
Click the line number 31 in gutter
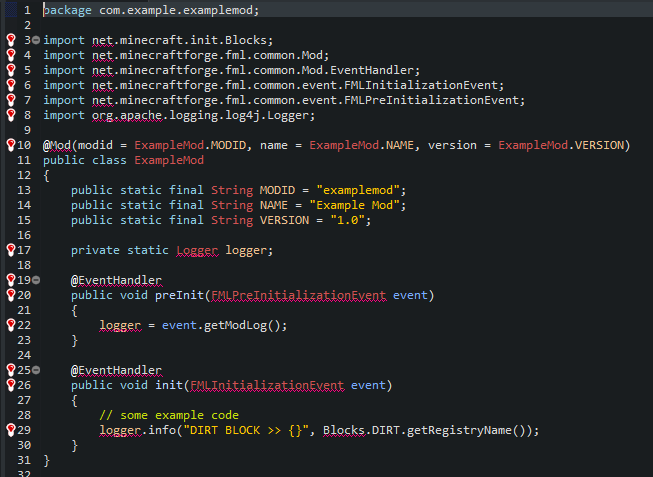point(24,460)
